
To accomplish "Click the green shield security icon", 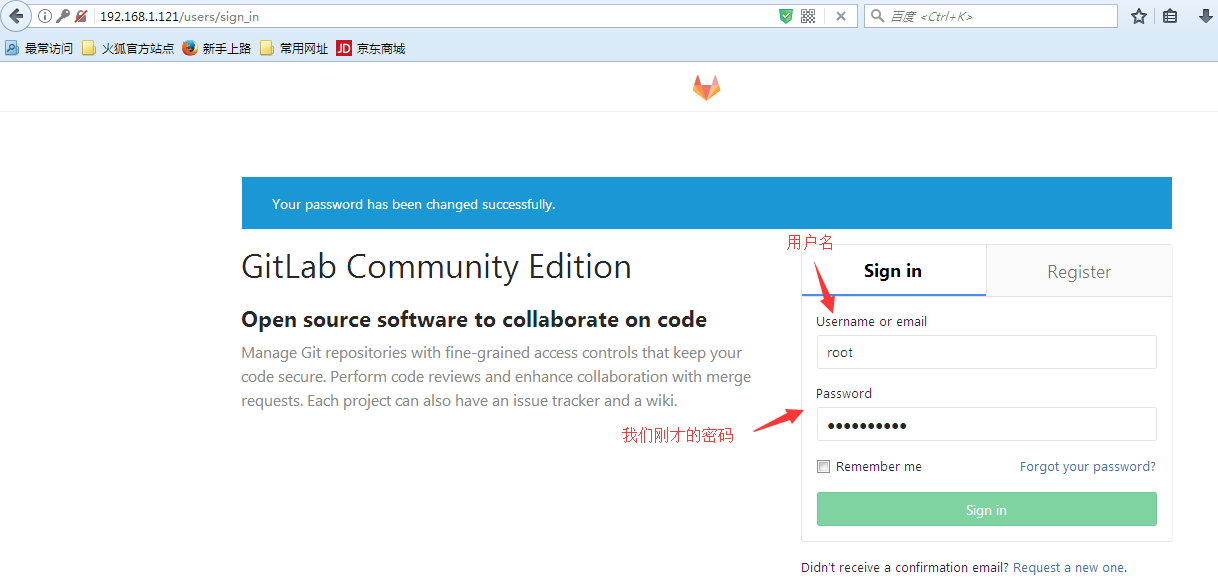I will coord(786,16).
